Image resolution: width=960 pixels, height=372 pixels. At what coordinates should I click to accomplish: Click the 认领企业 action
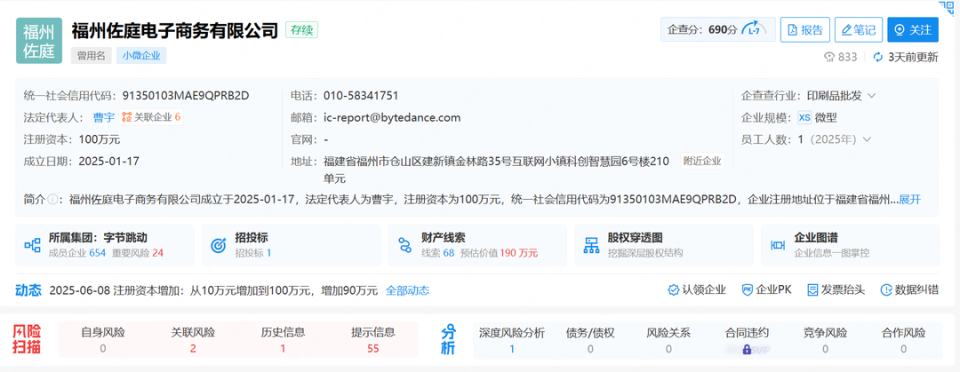click(697, 290)
